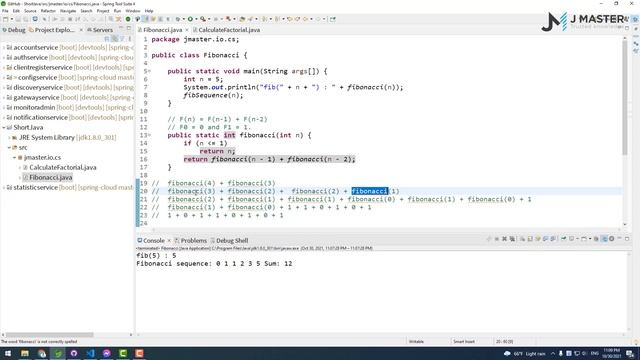
Task: Click the Remove Launch icon in Console
Action: pyautogui.click(x=504, y=239)
